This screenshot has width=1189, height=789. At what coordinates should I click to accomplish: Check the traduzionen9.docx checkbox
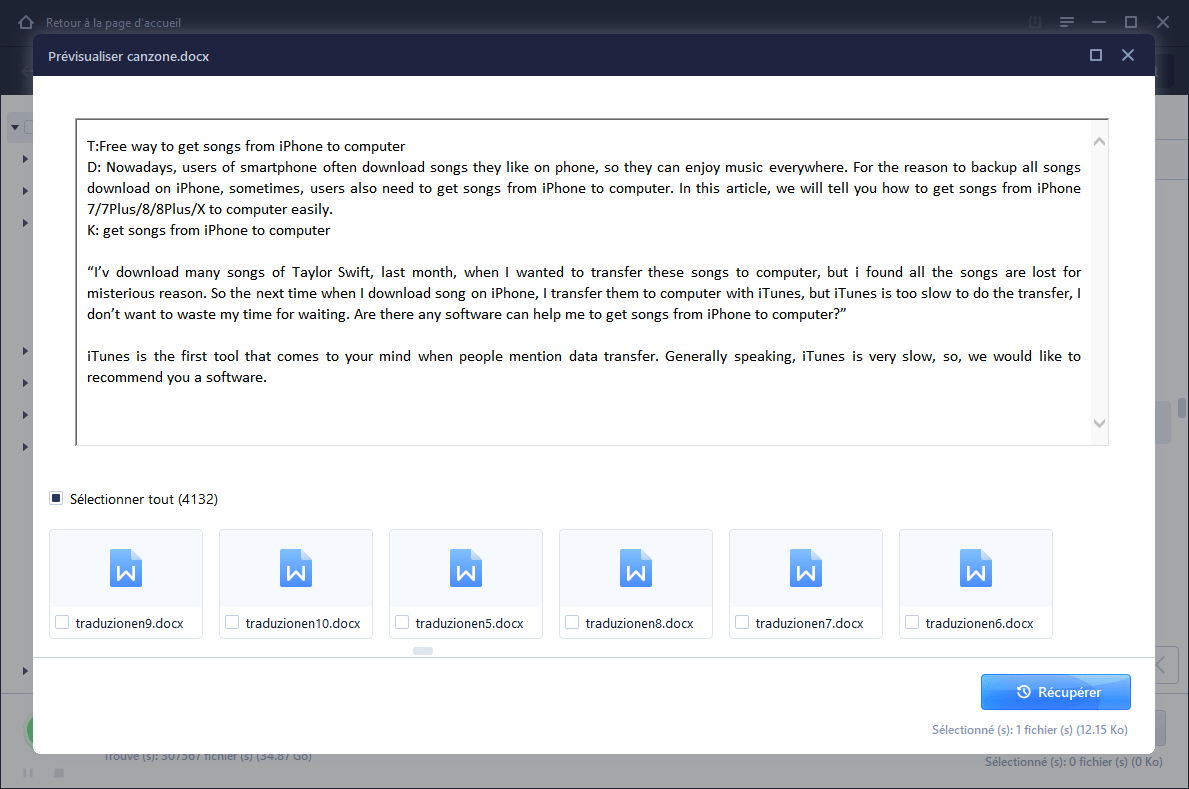tap(62, 623)
